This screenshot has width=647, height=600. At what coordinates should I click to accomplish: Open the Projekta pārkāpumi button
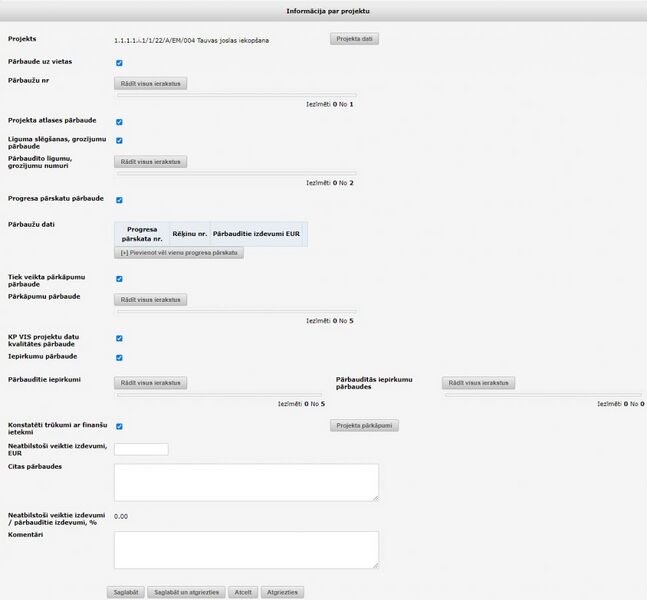pos(365,425)
